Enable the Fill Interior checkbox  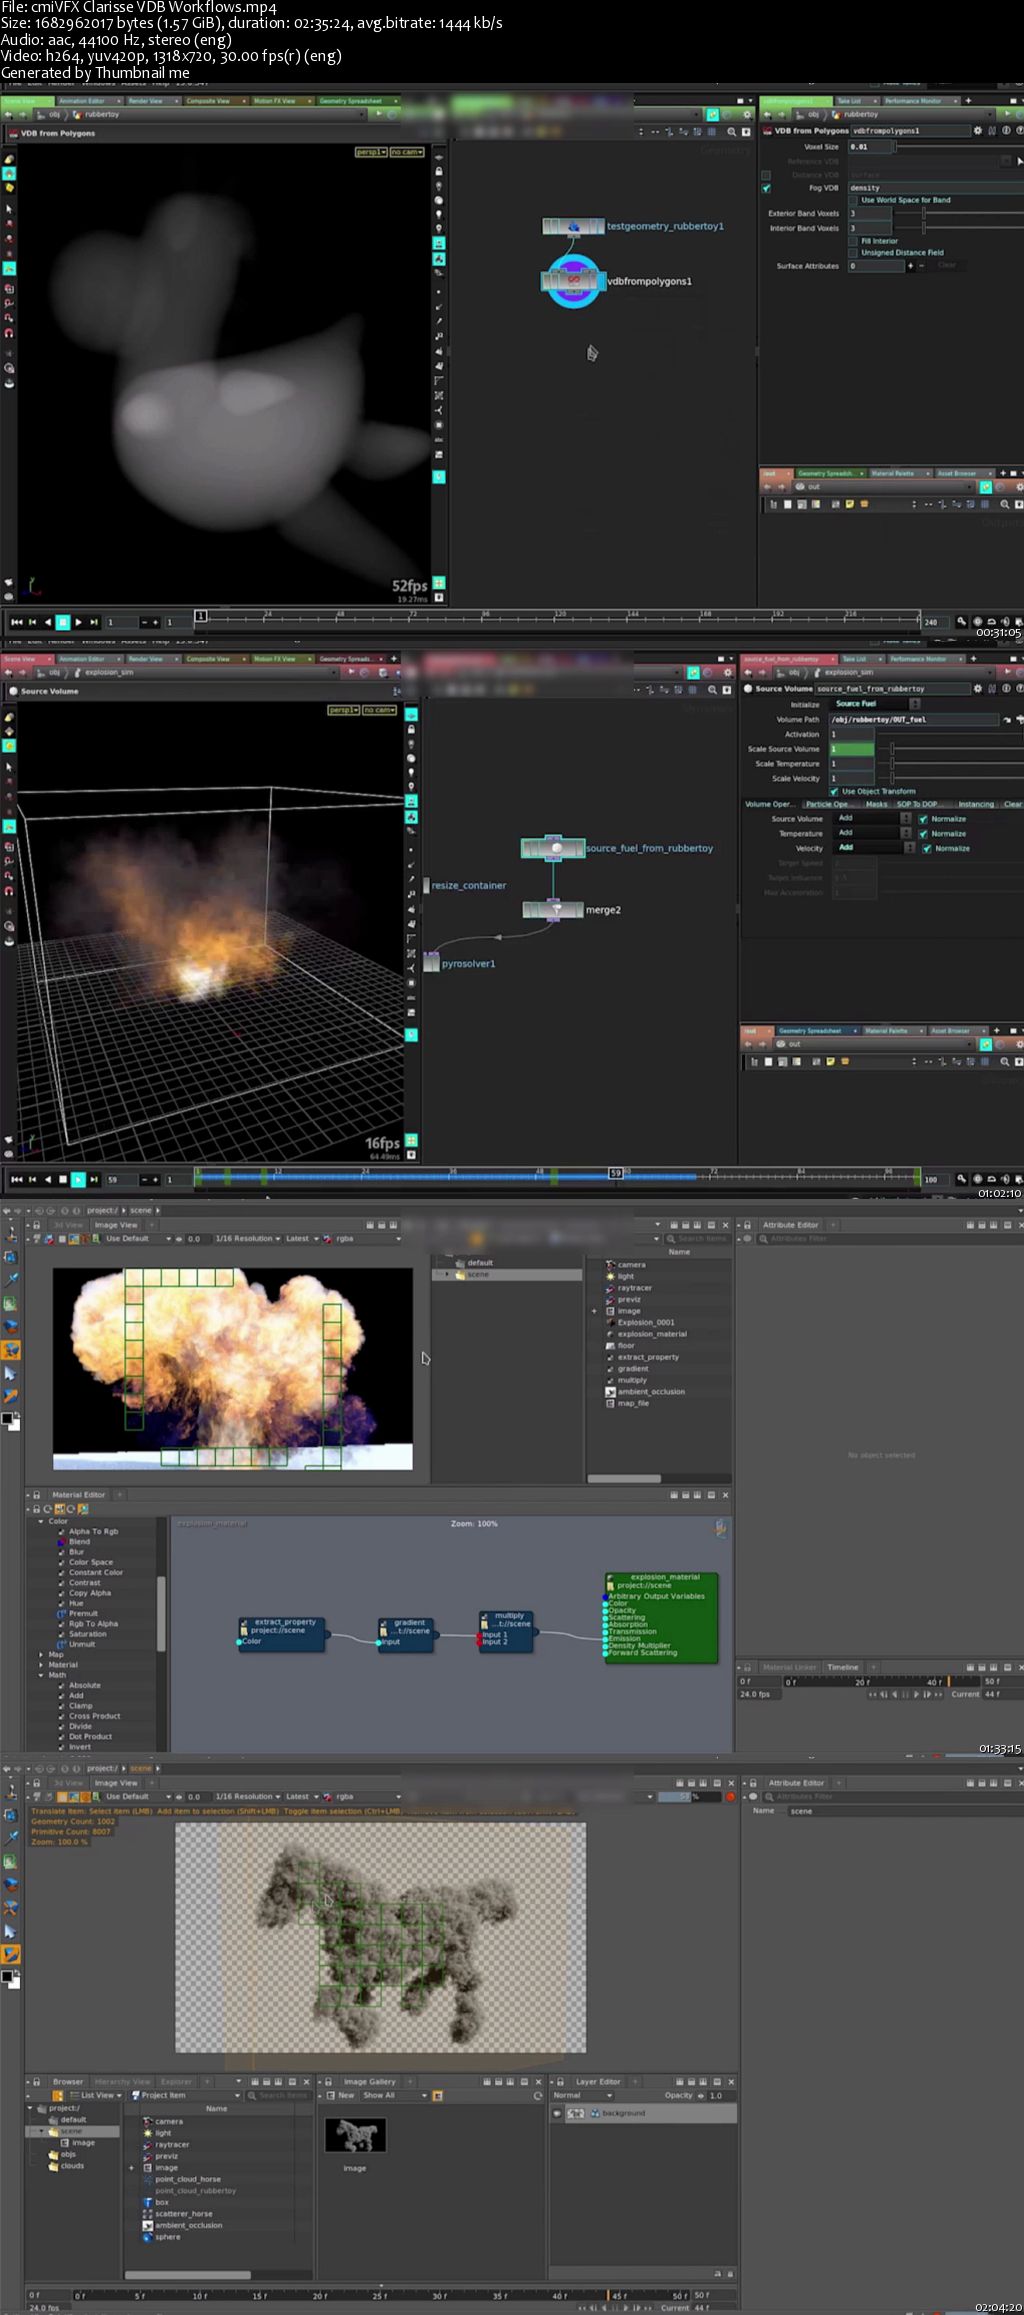click(853, 241)
